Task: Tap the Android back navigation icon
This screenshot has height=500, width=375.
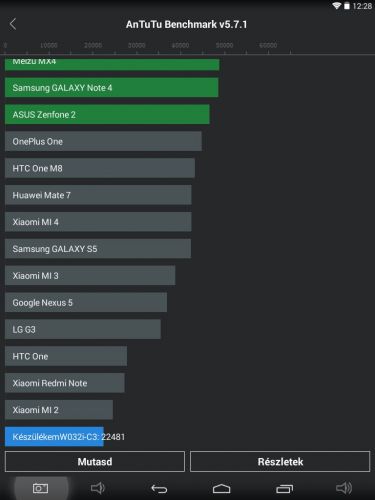Action: 159,489
